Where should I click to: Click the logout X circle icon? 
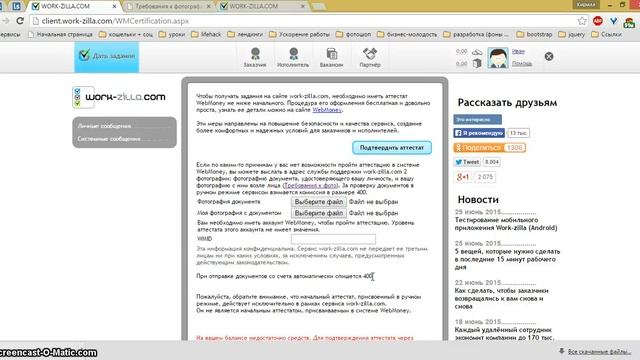coord(549,56)
